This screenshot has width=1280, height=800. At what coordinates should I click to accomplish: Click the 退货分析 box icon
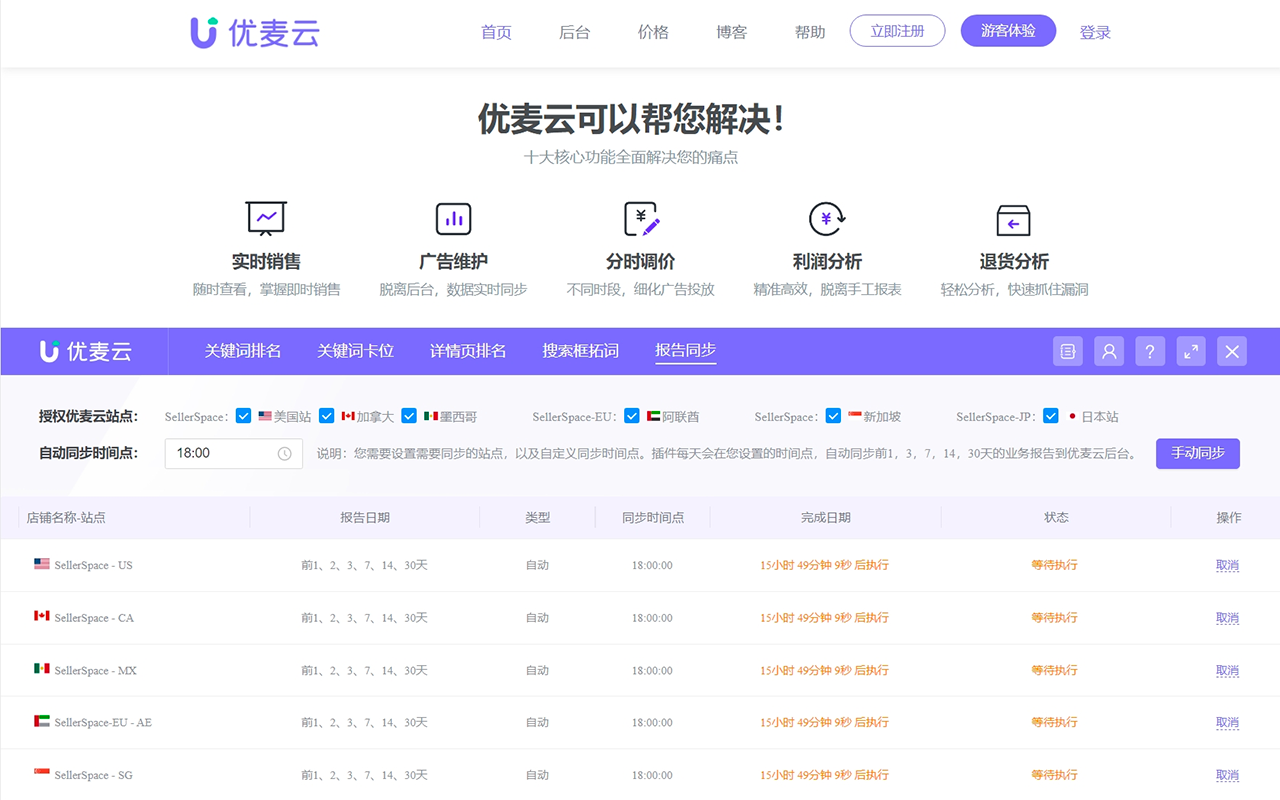pos(1015,218)
